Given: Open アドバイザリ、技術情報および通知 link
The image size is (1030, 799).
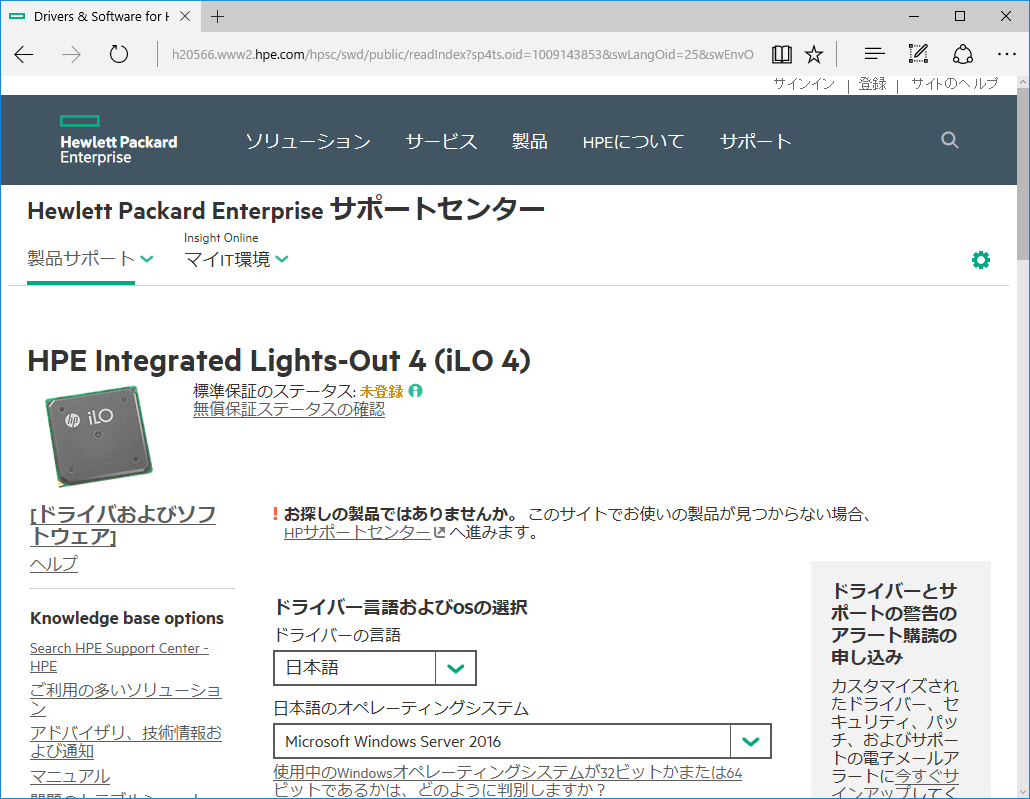Looking at the screenshot, I should click(125, 742).
